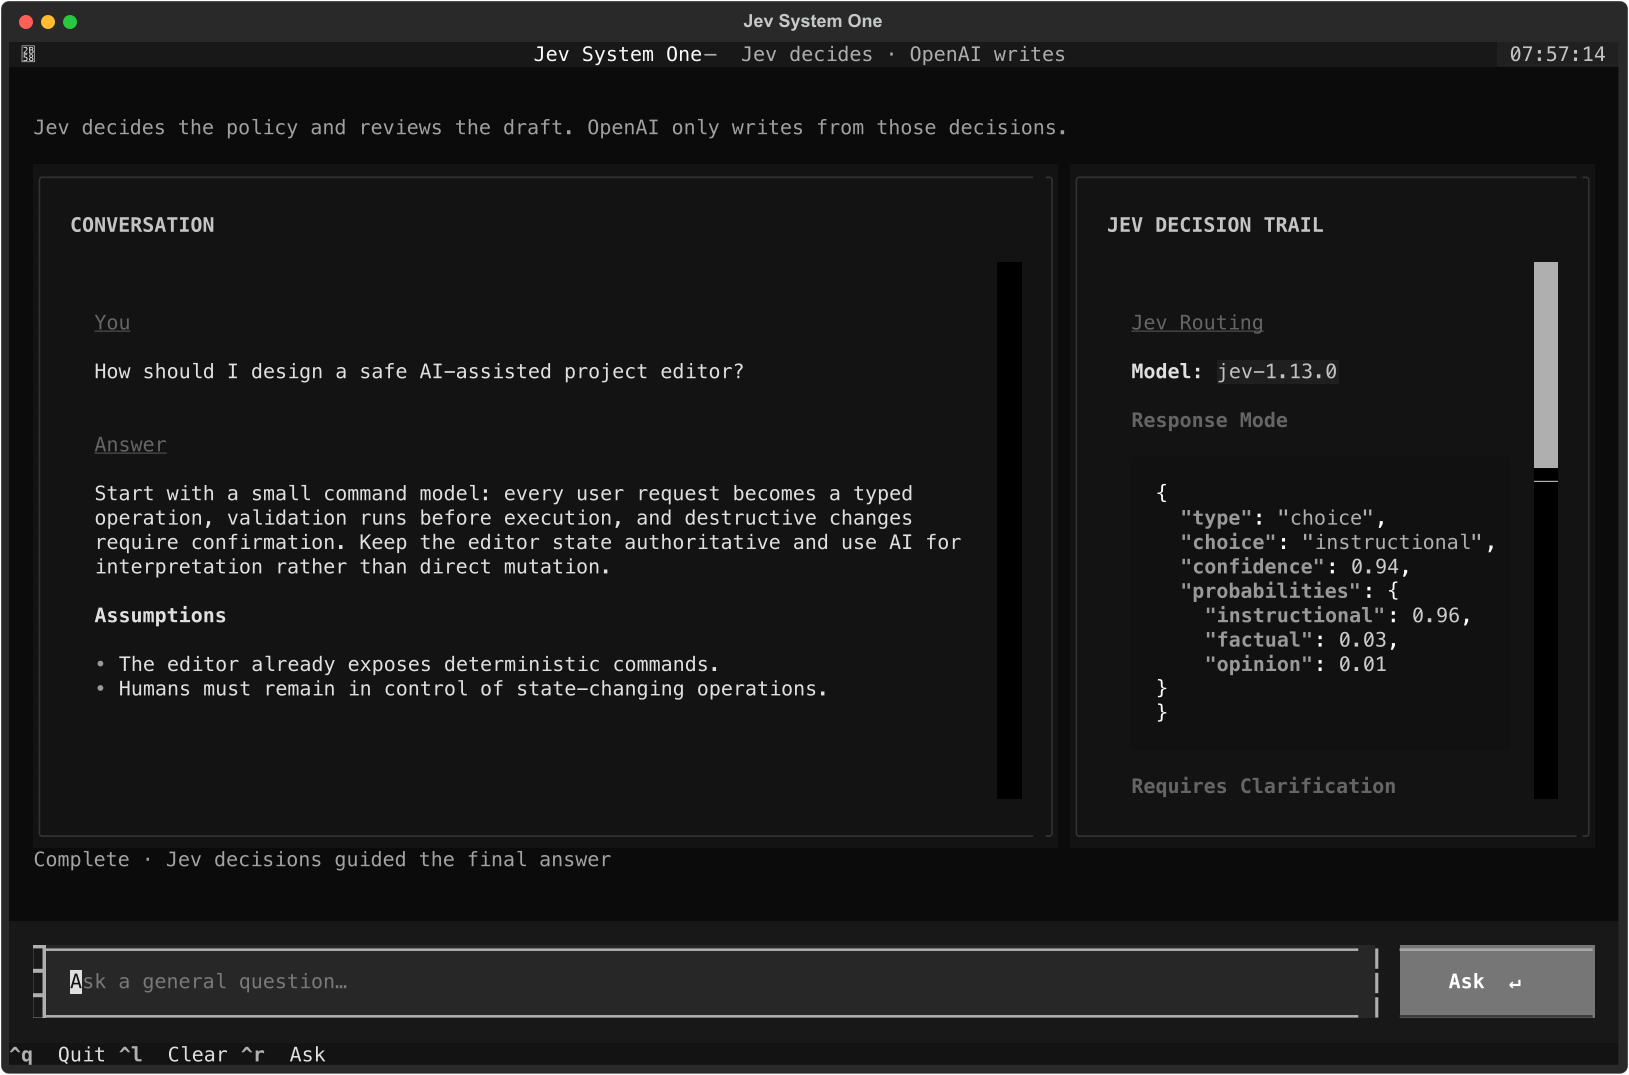Screen dimensions: 1629x1075
Task: Click the policy description line under header
Action: (x=550, y=128)
